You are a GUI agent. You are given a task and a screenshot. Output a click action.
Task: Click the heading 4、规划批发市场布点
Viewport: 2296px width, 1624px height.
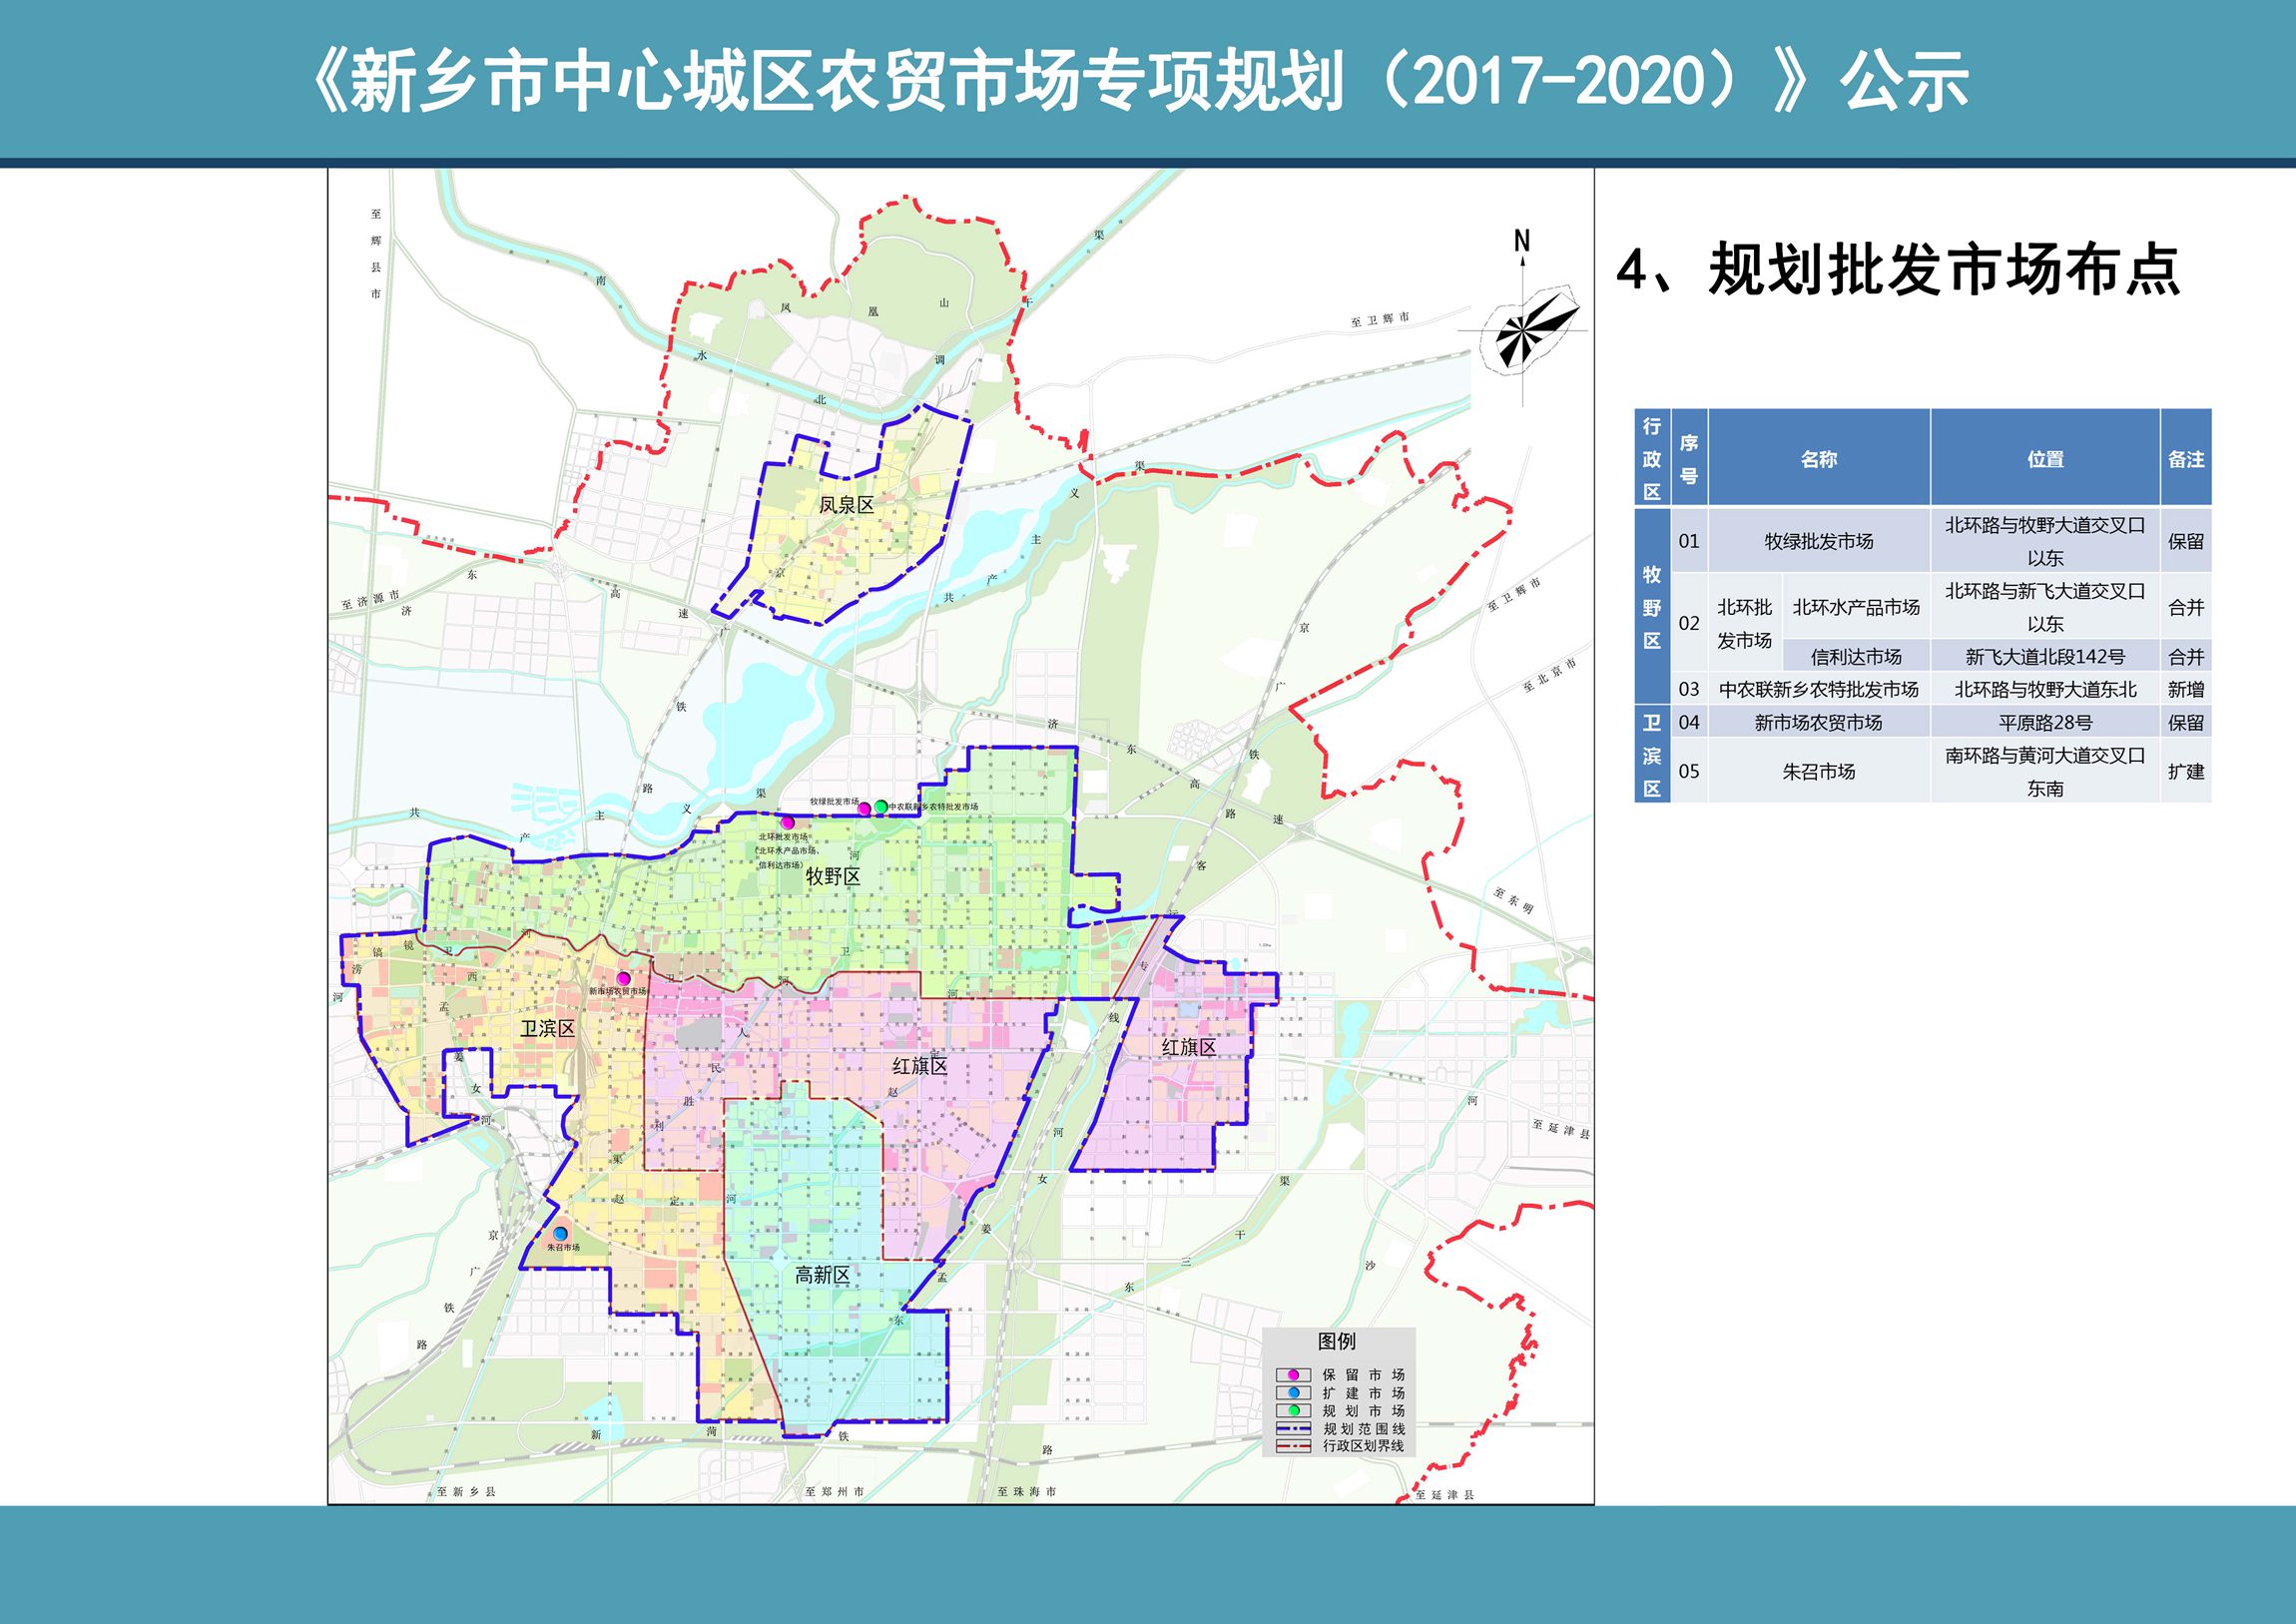point(1898,270)
